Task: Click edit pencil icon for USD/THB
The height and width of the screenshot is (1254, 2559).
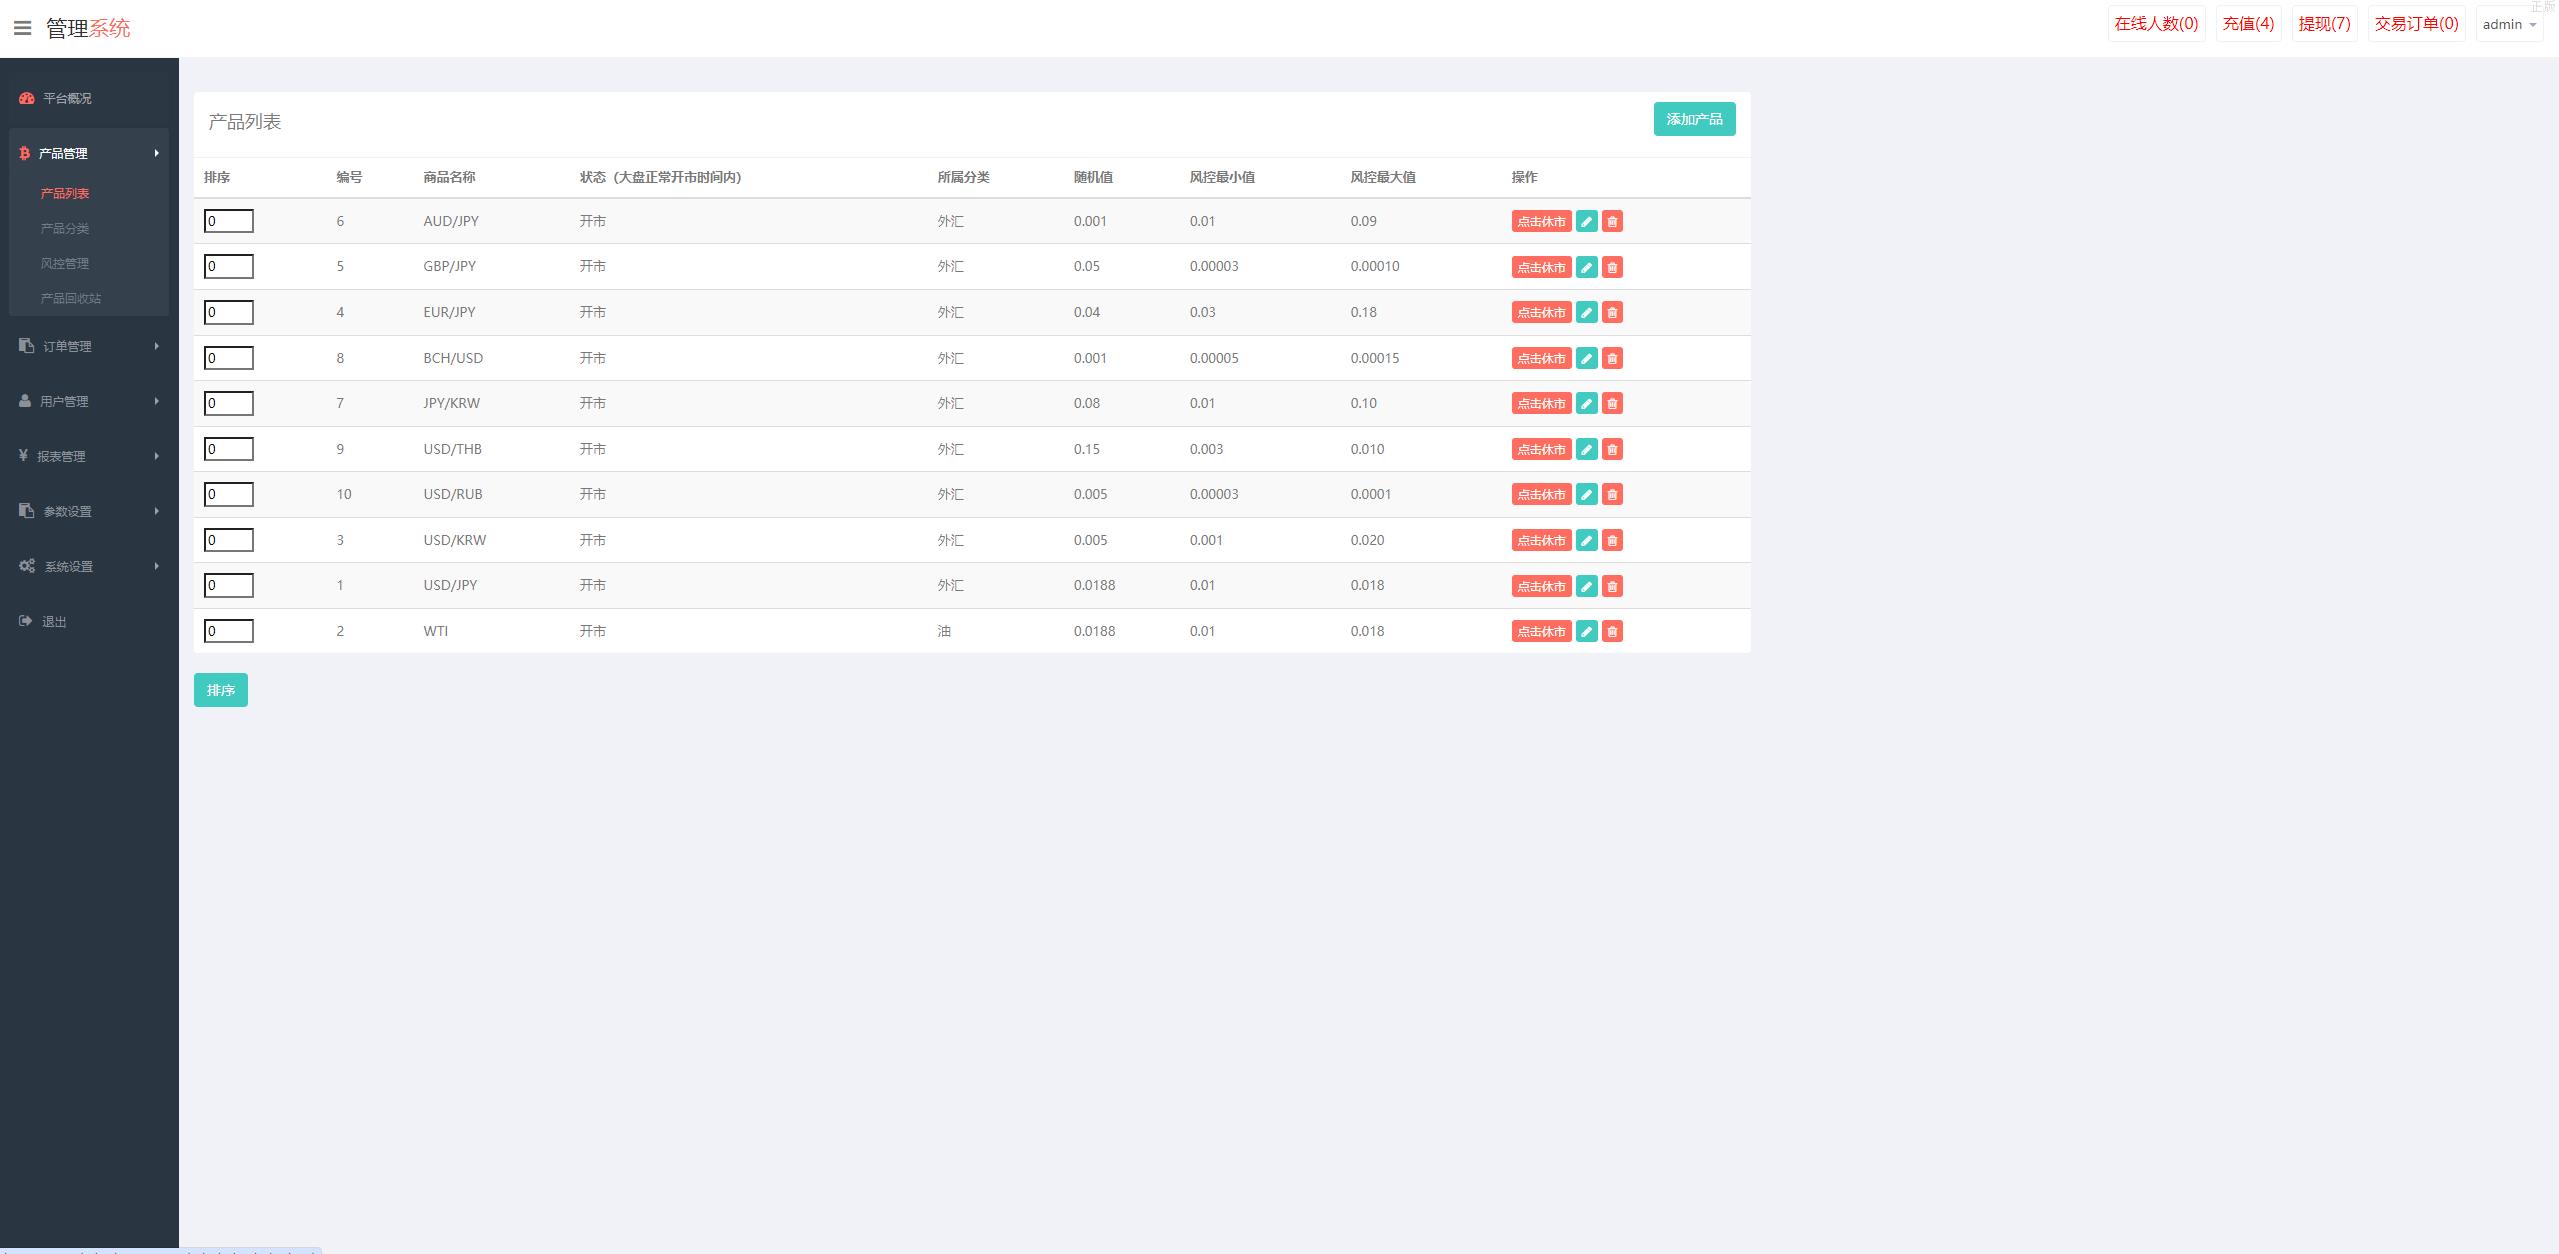Action: [x=1586, y=449]
